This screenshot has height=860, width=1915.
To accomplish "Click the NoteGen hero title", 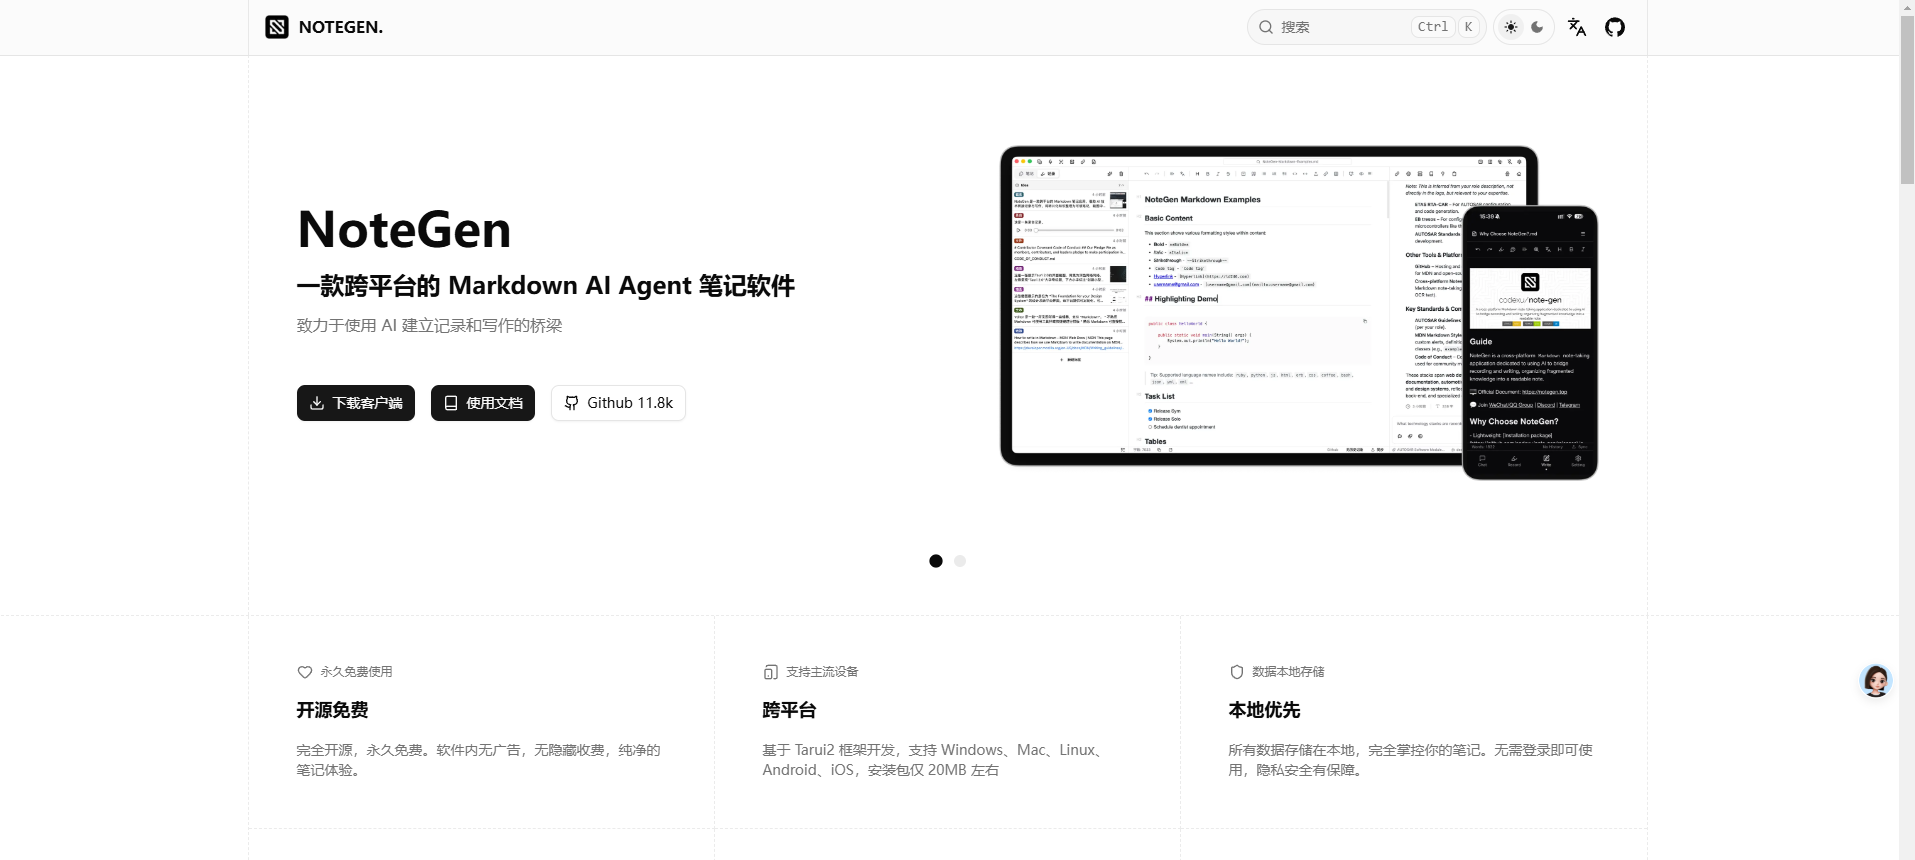I will click(x=404, y=229).
